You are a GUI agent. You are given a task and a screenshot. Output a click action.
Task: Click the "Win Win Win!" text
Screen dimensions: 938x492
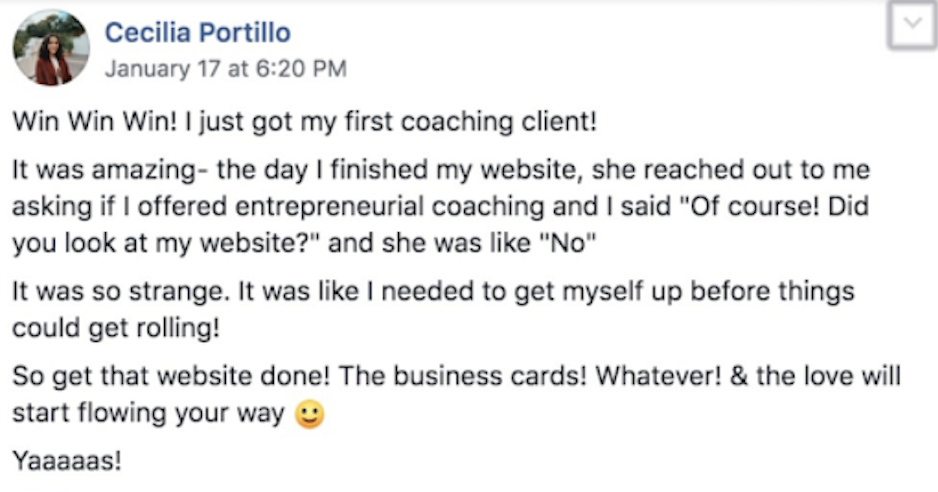click(77, 124)
